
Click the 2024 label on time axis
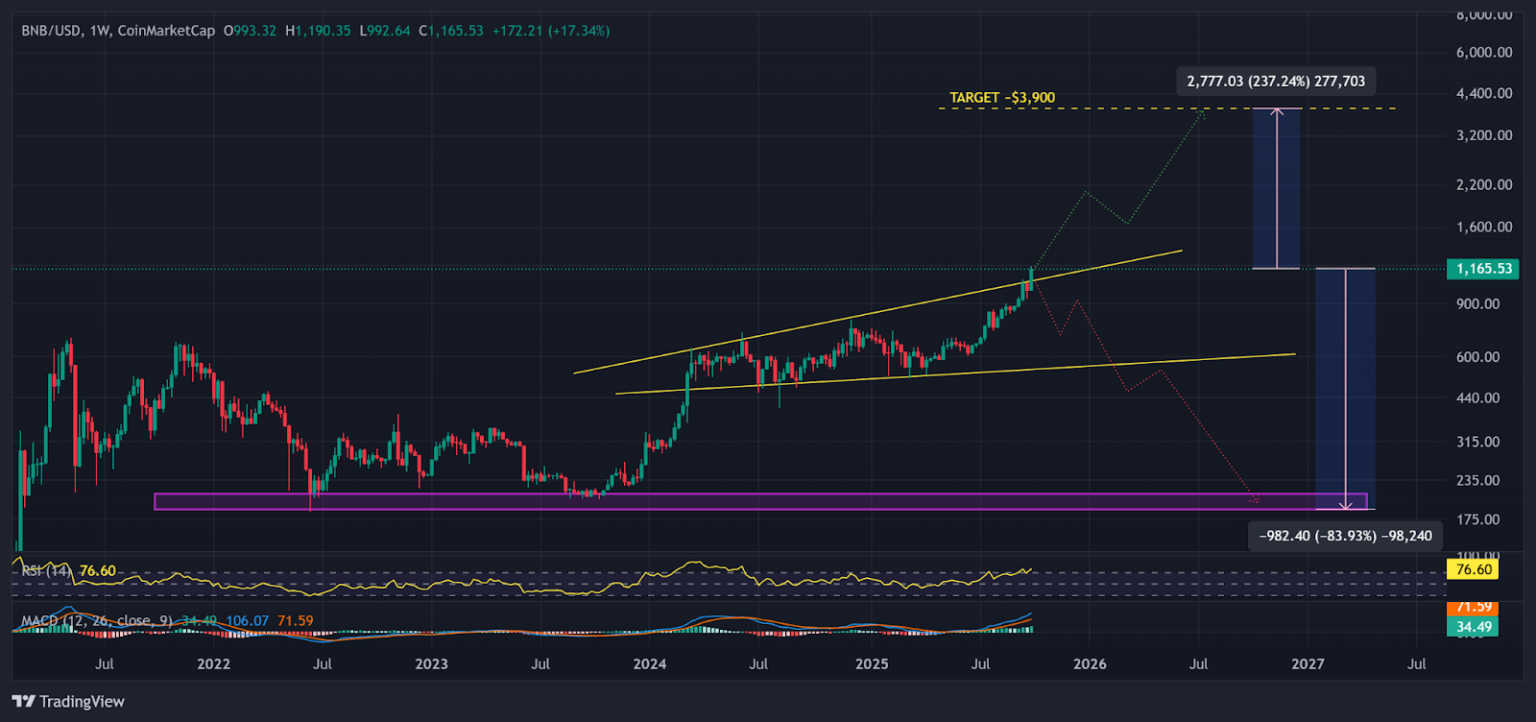coord(650,663)
